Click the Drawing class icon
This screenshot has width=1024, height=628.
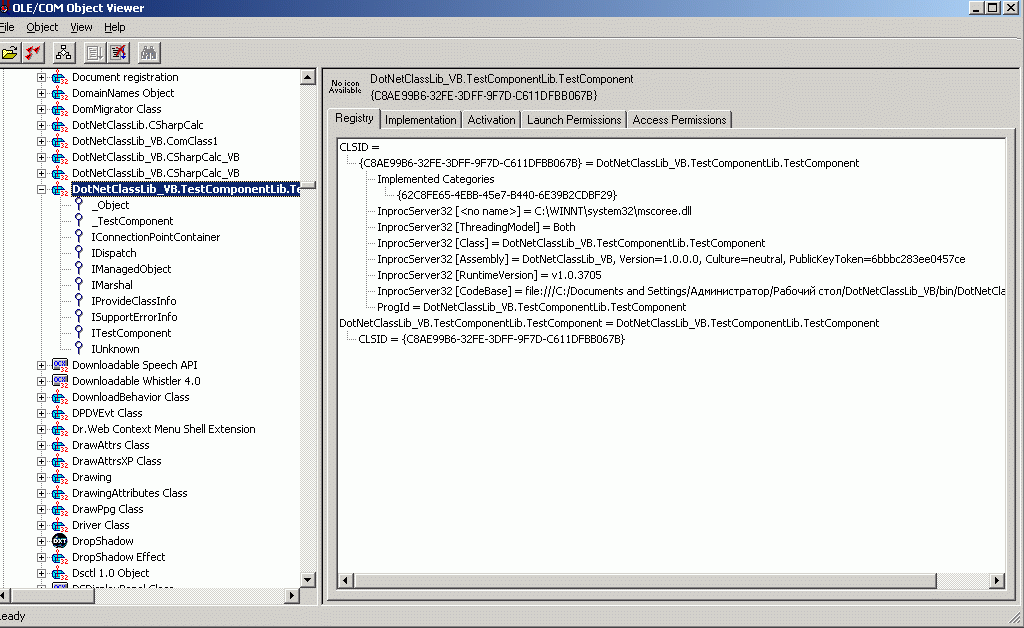coord(59,477)
